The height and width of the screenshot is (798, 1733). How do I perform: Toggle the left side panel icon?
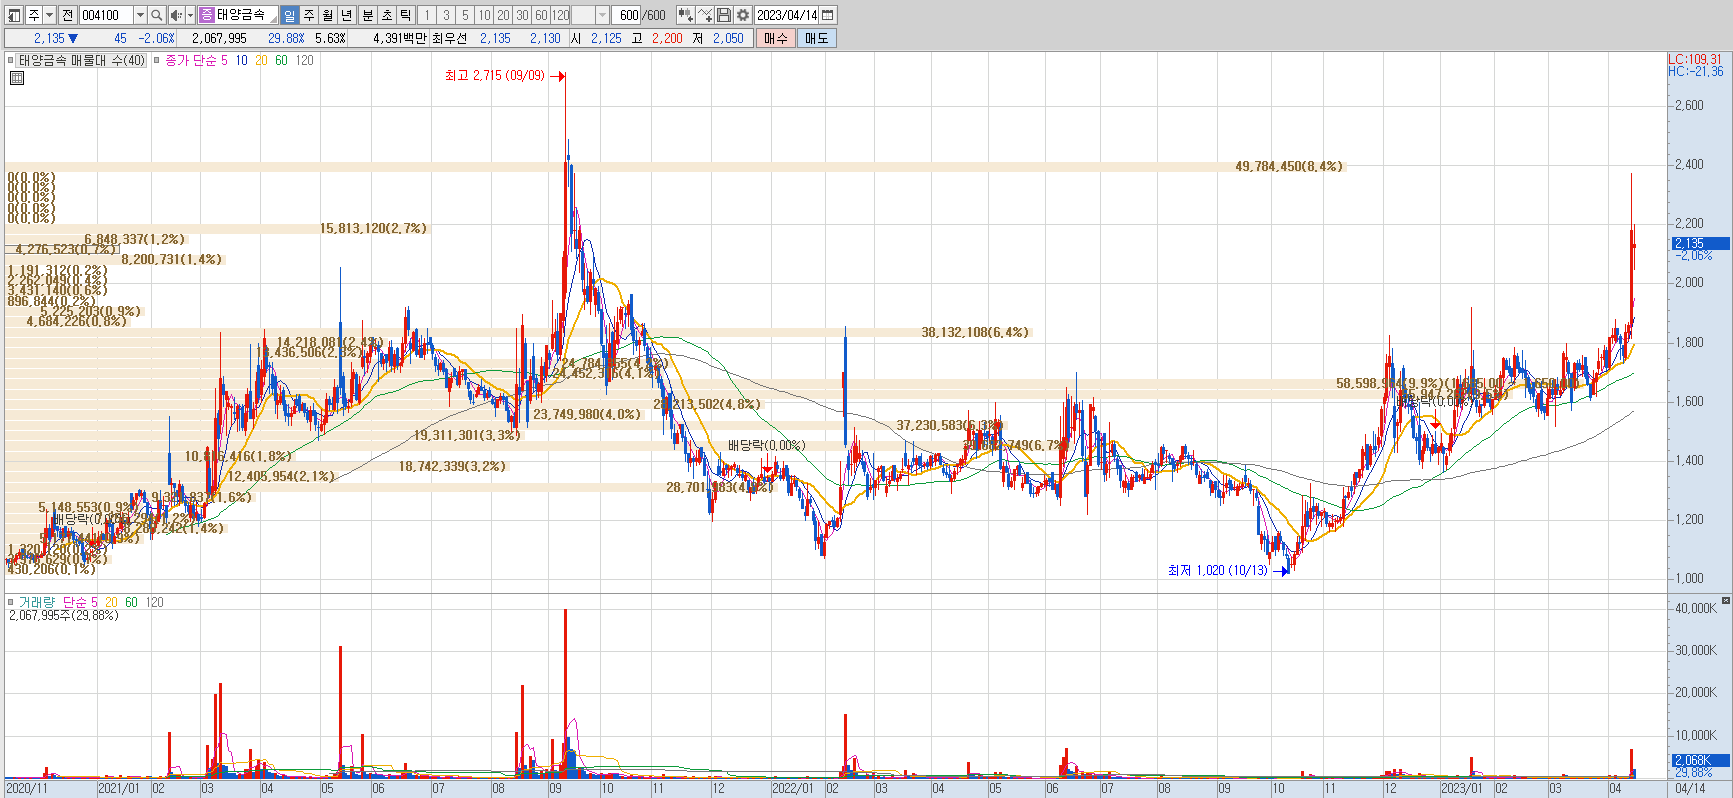[15, 15]
